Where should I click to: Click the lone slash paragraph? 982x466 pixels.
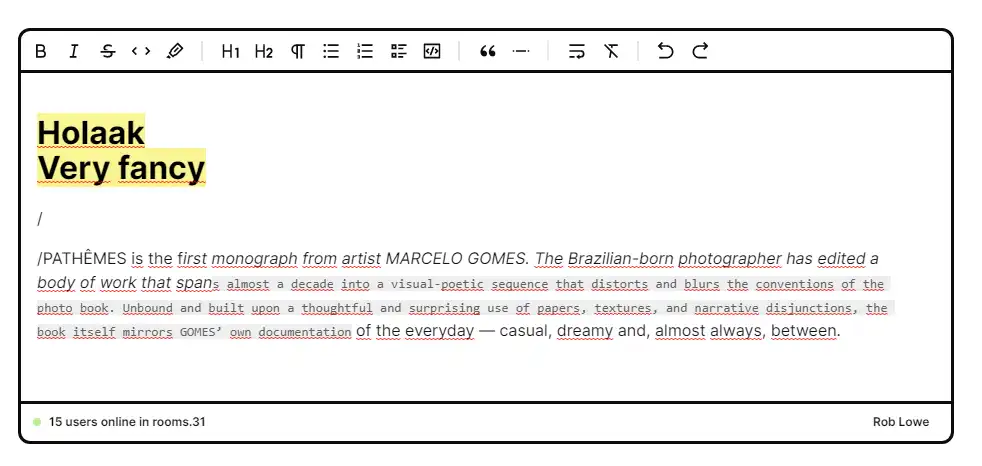(x=39, y=219)
